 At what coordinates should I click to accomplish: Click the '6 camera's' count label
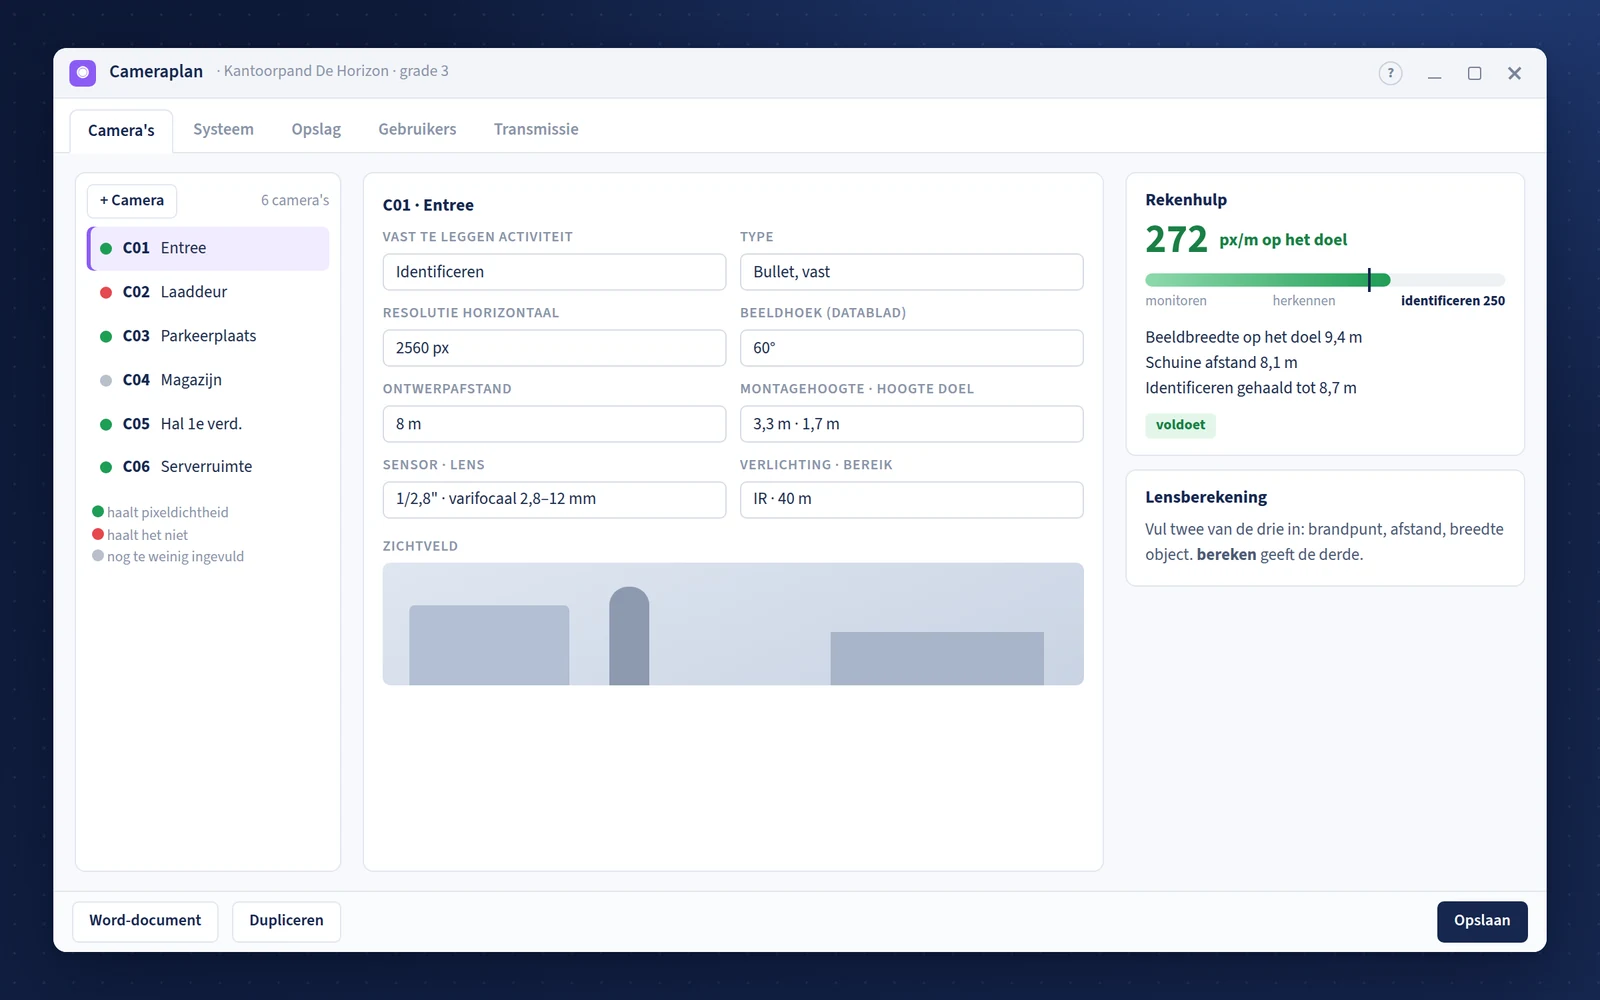tap(295, 201)
